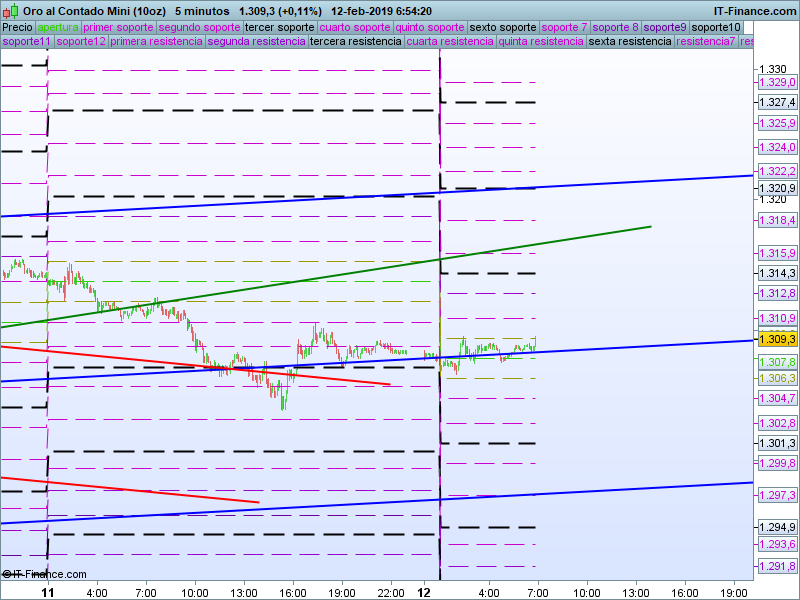This screenshot has height=600, width=800.
Task: Select the tercera resistencia label
Action: tap(356, 41)
